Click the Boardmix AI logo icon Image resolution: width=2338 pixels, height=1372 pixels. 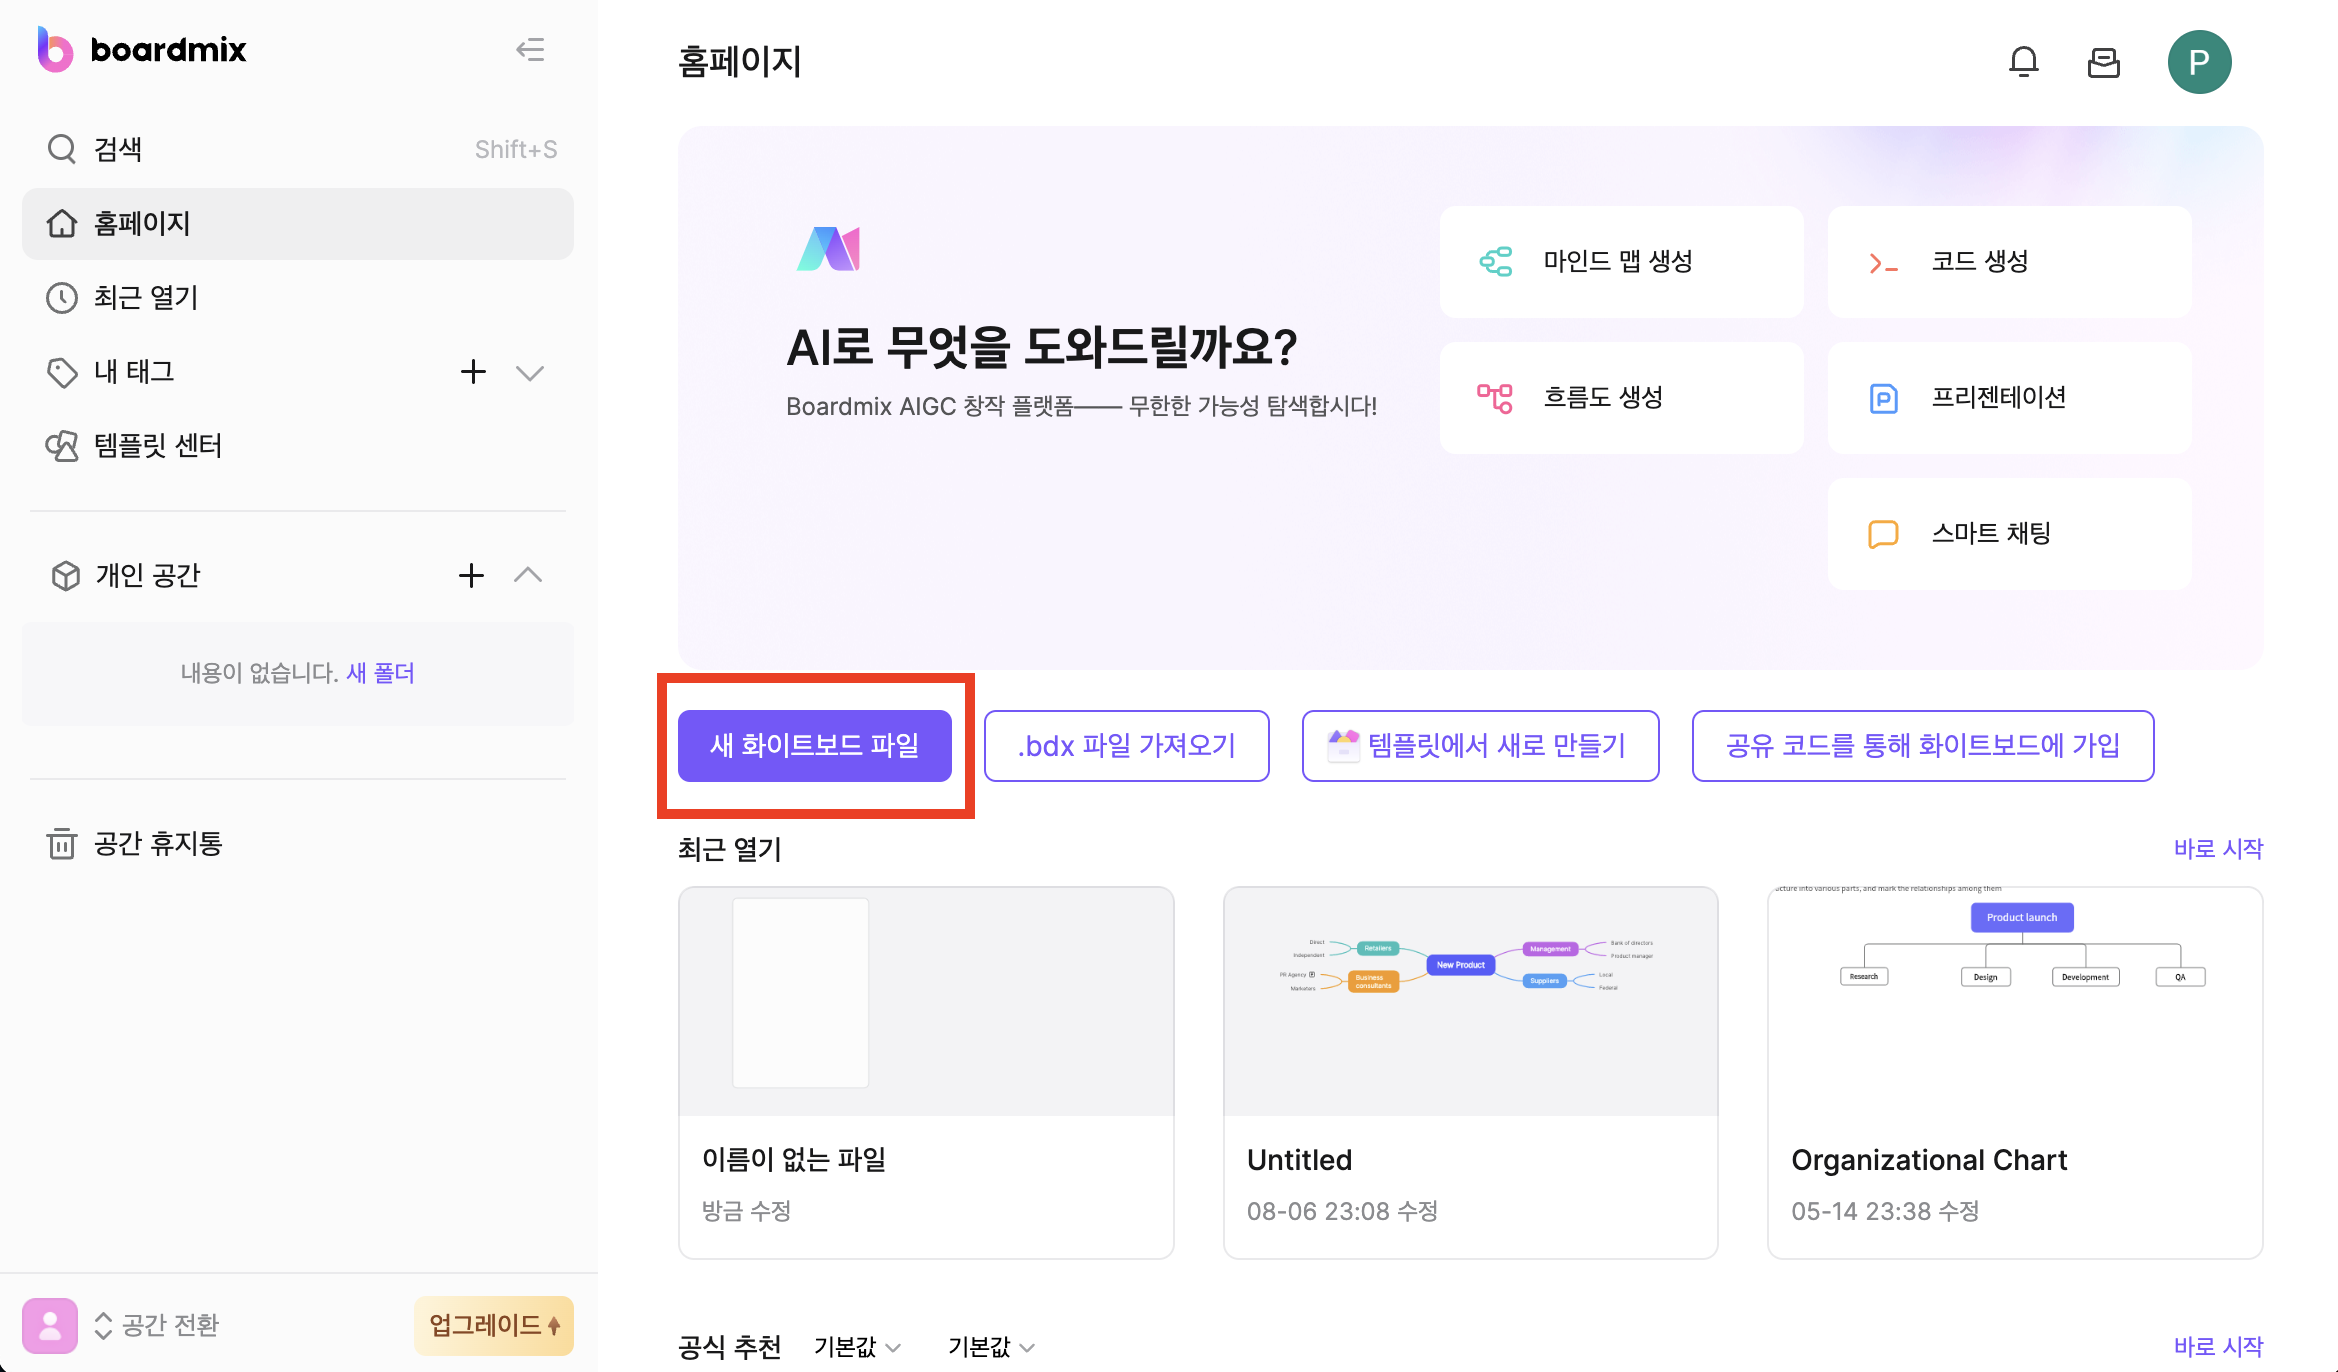click(x=828, y=249)
